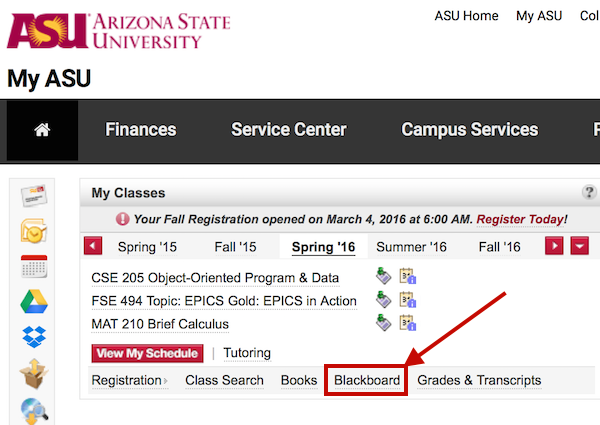Click the green book icon beside CSE 205
Screen dimensions: 600x425
tap(383, 277)
